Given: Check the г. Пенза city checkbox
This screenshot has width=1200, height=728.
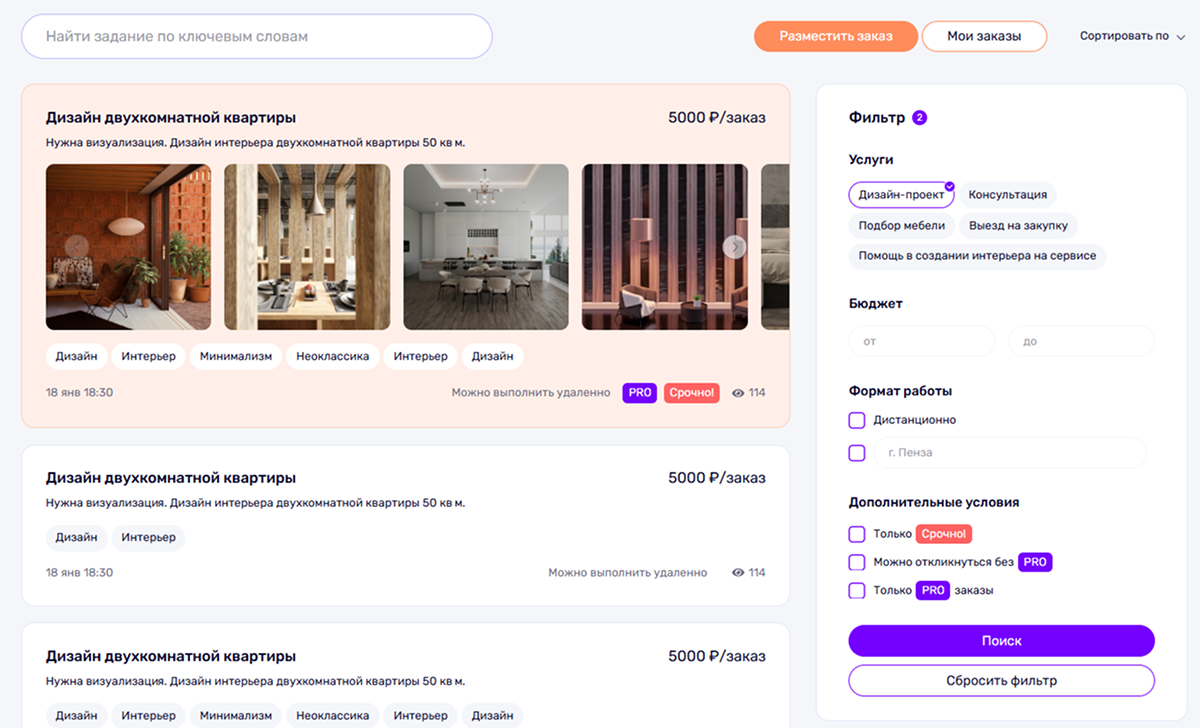Looking at the screenshot, I should (x=857, y=453).
